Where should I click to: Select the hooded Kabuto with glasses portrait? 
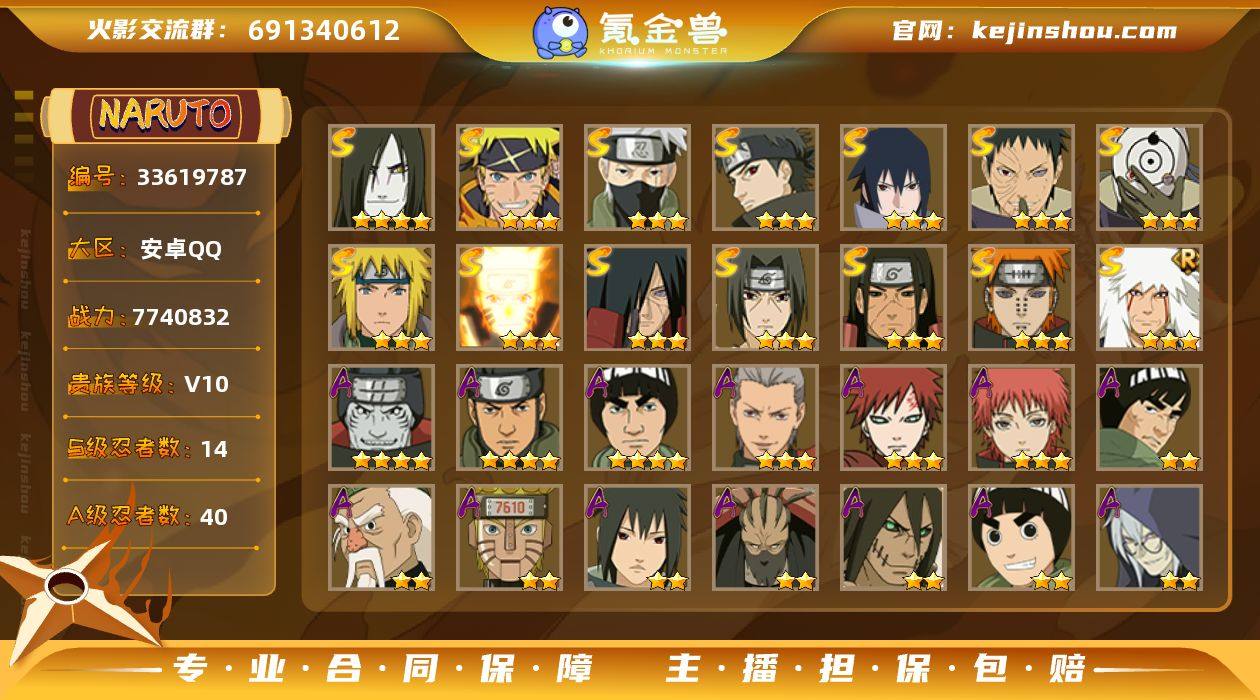point(1149,538)
